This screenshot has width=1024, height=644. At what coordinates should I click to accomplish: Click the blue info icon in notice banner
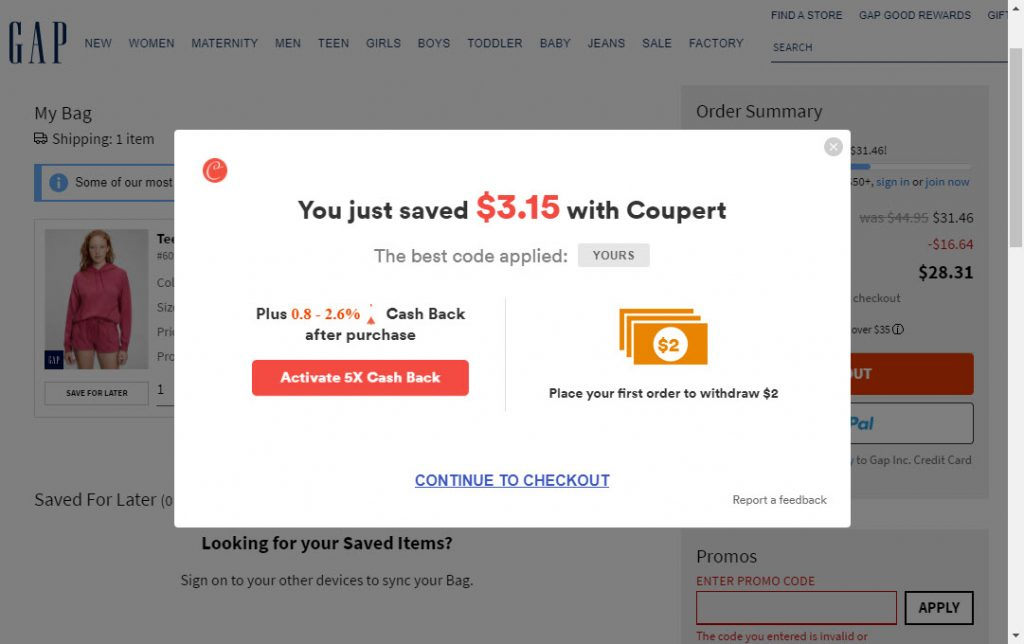pos(59,183)
